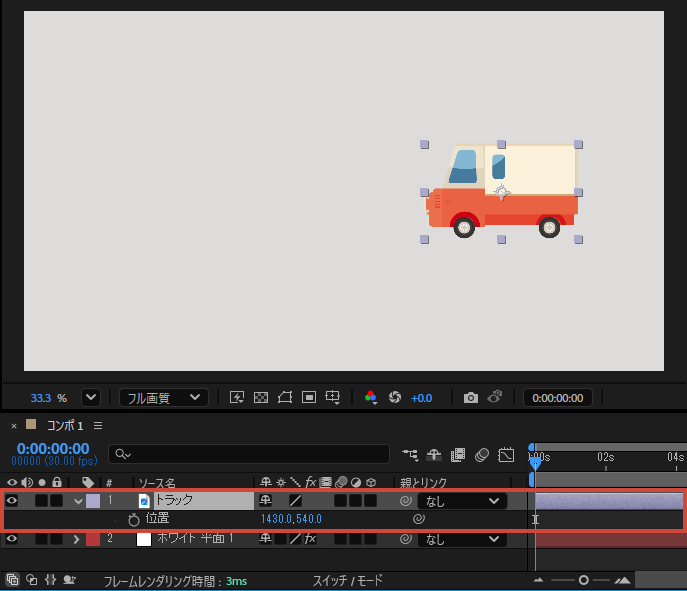Click the solo column header dot

pyautogui.click(x=42, y=482)
